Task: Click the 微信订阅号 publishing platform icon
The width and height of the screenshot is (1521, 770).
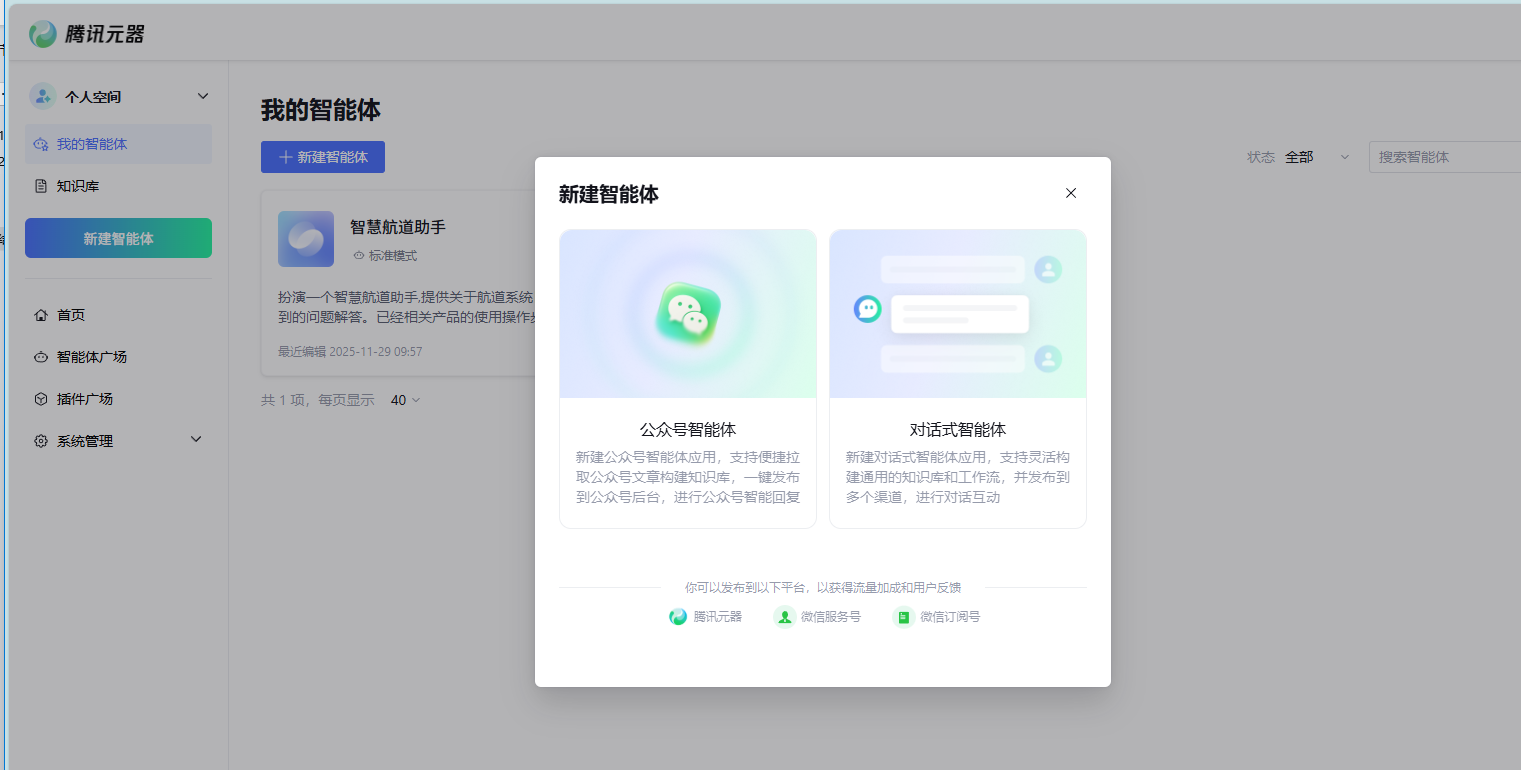Action: [x=902, y=617]
